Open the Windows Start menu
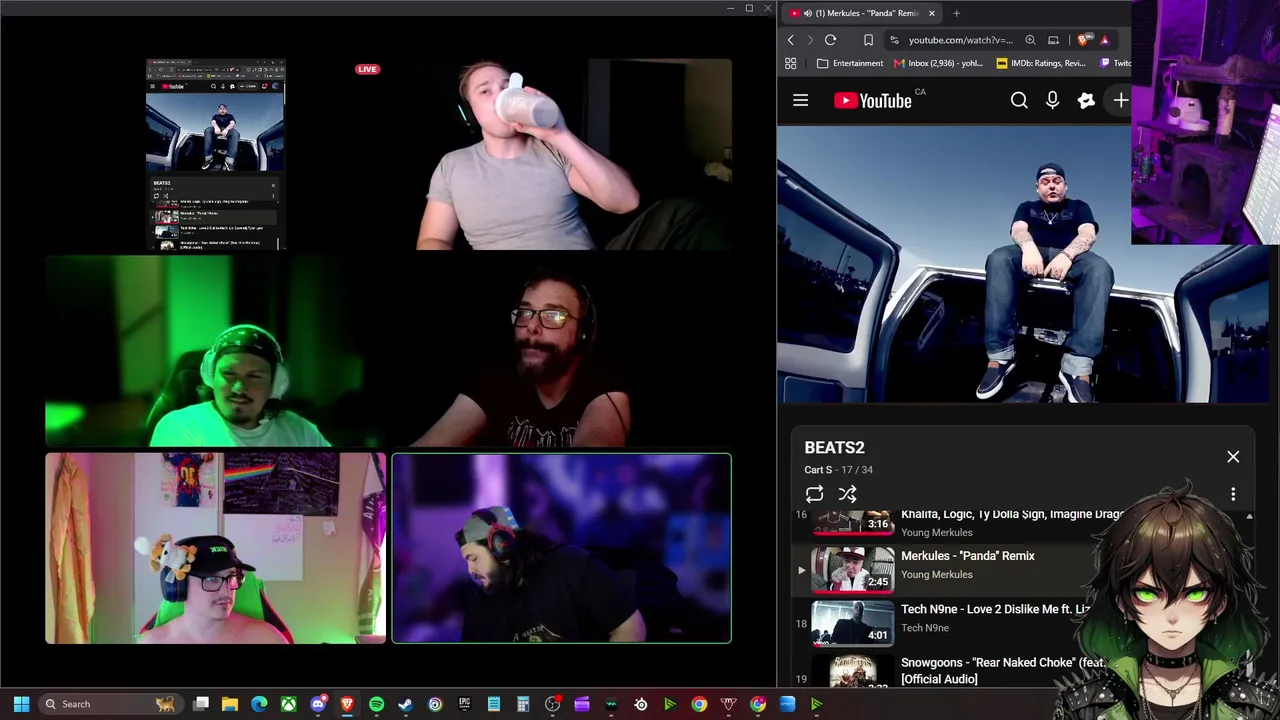 pos(21,704)
